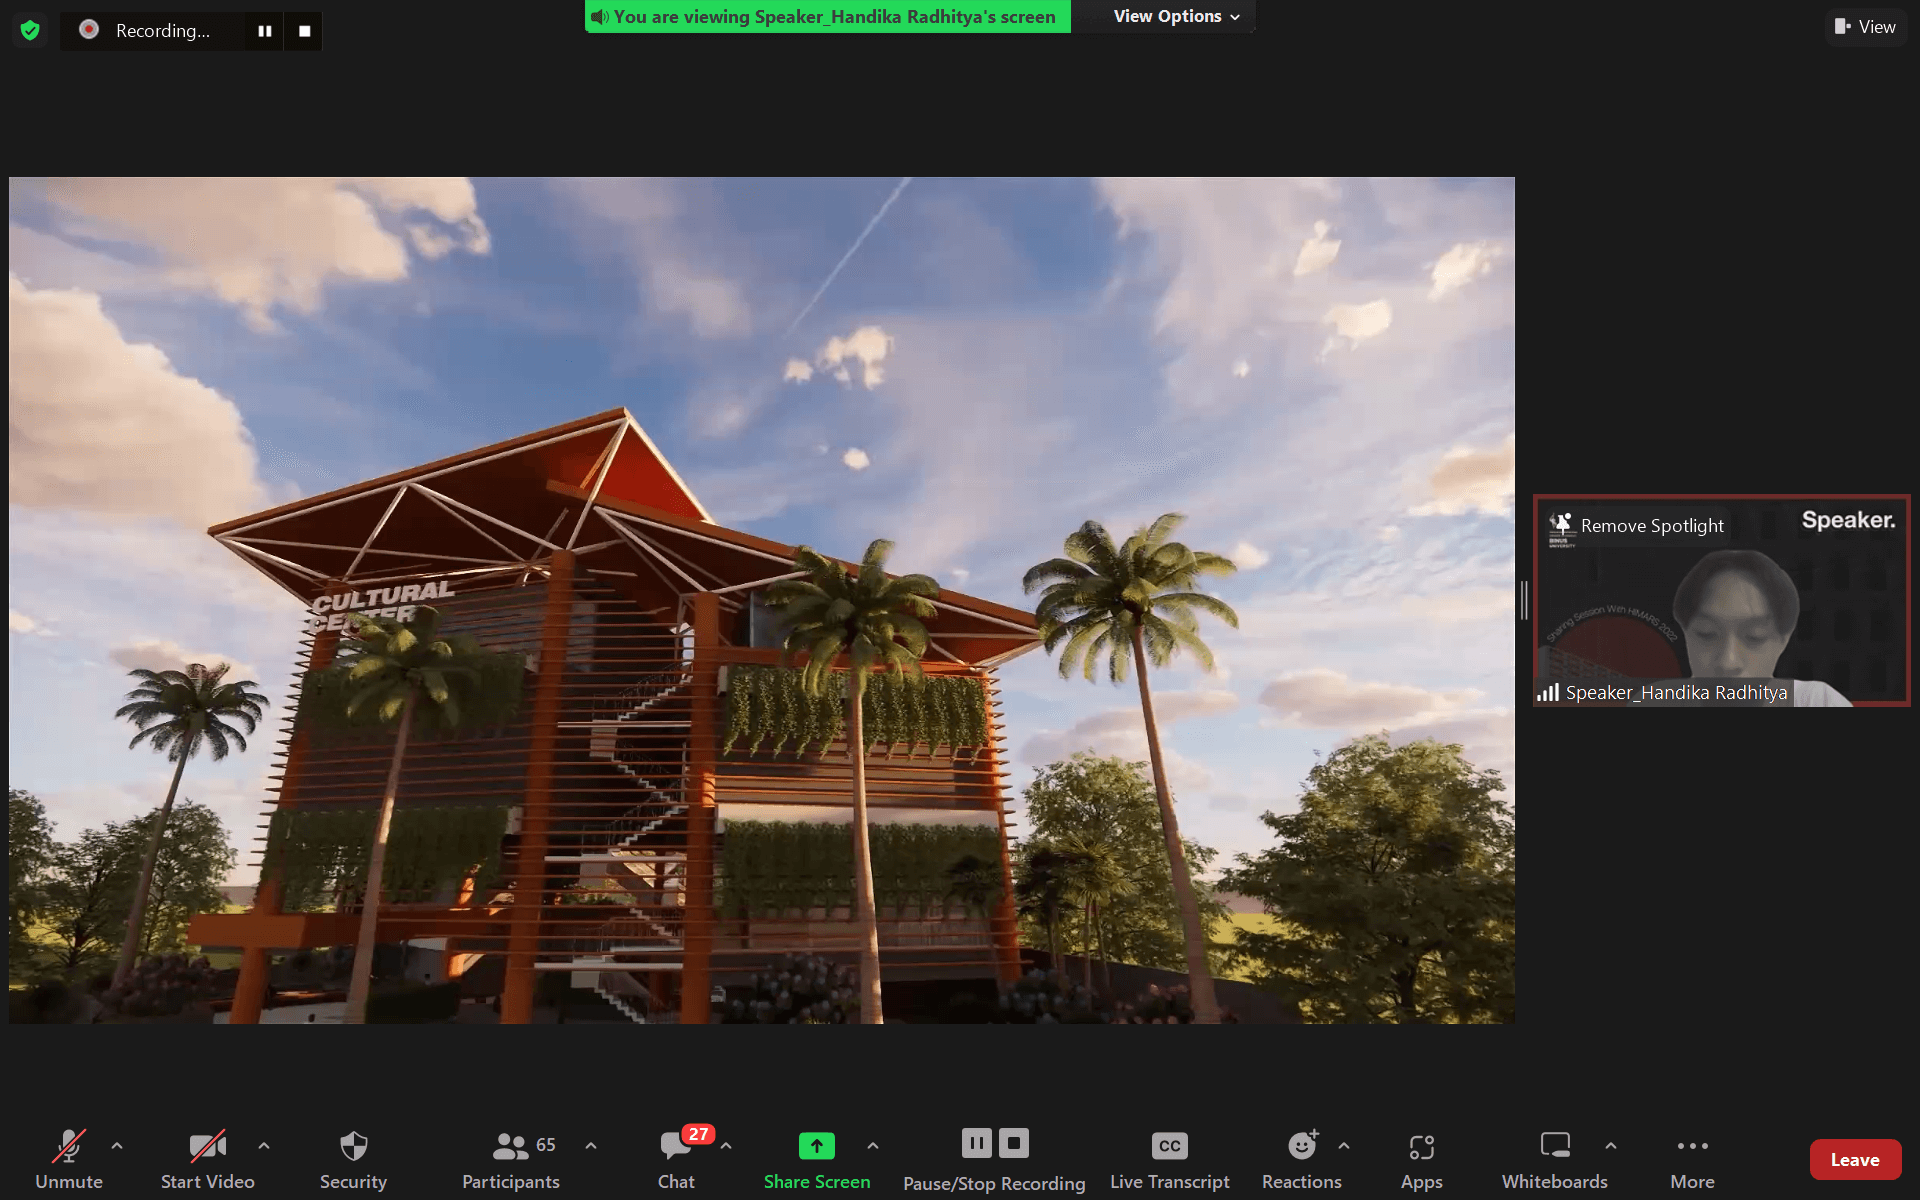The width and height of the screenshot is (1920, 1200).
Task: Click the red Leave button
Action: [1855, 1160]
